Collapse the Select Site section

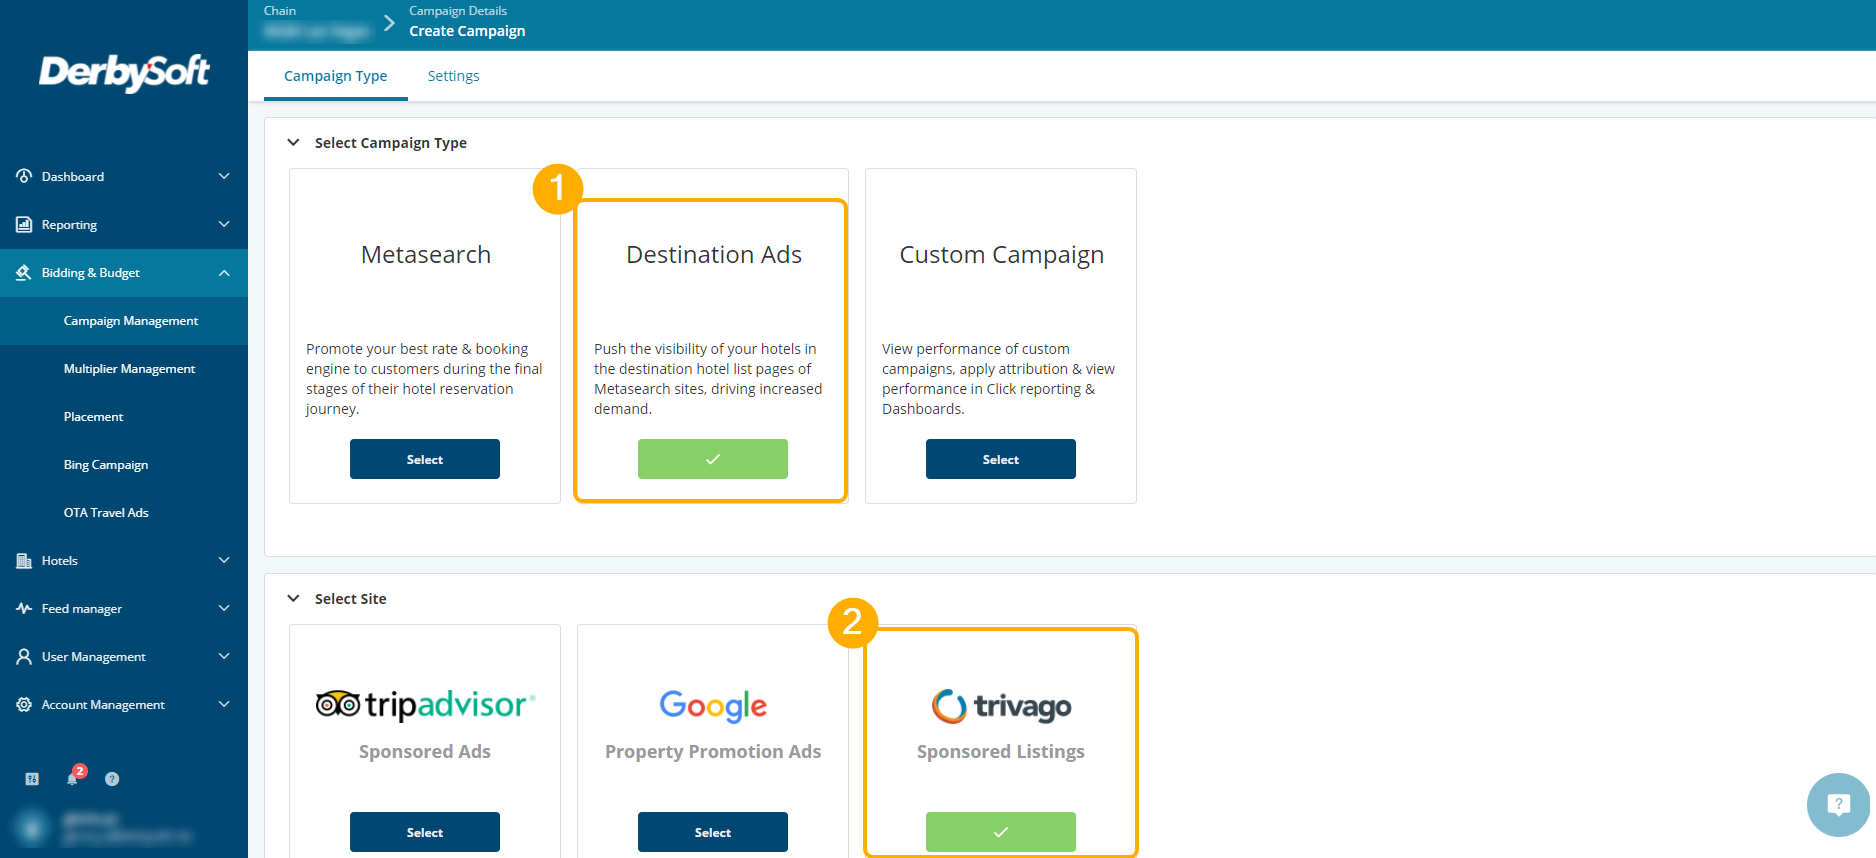[x=293, y=599]
